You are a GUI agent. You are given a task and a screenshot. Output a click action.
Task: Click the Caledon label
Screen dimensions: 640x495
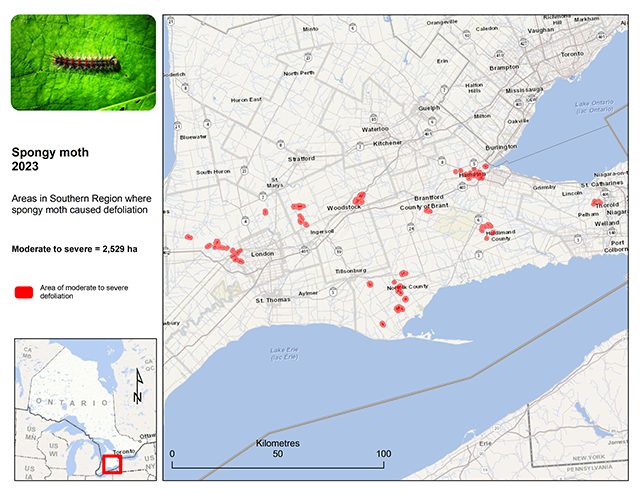coord(487,29)
